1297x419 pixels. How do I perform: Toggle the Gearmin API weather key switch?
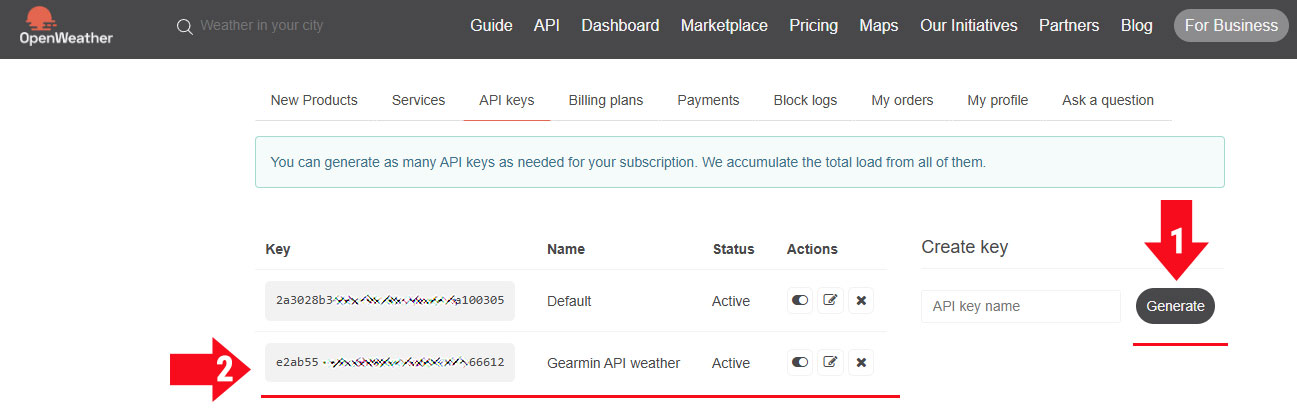click(x=799, y=363)
